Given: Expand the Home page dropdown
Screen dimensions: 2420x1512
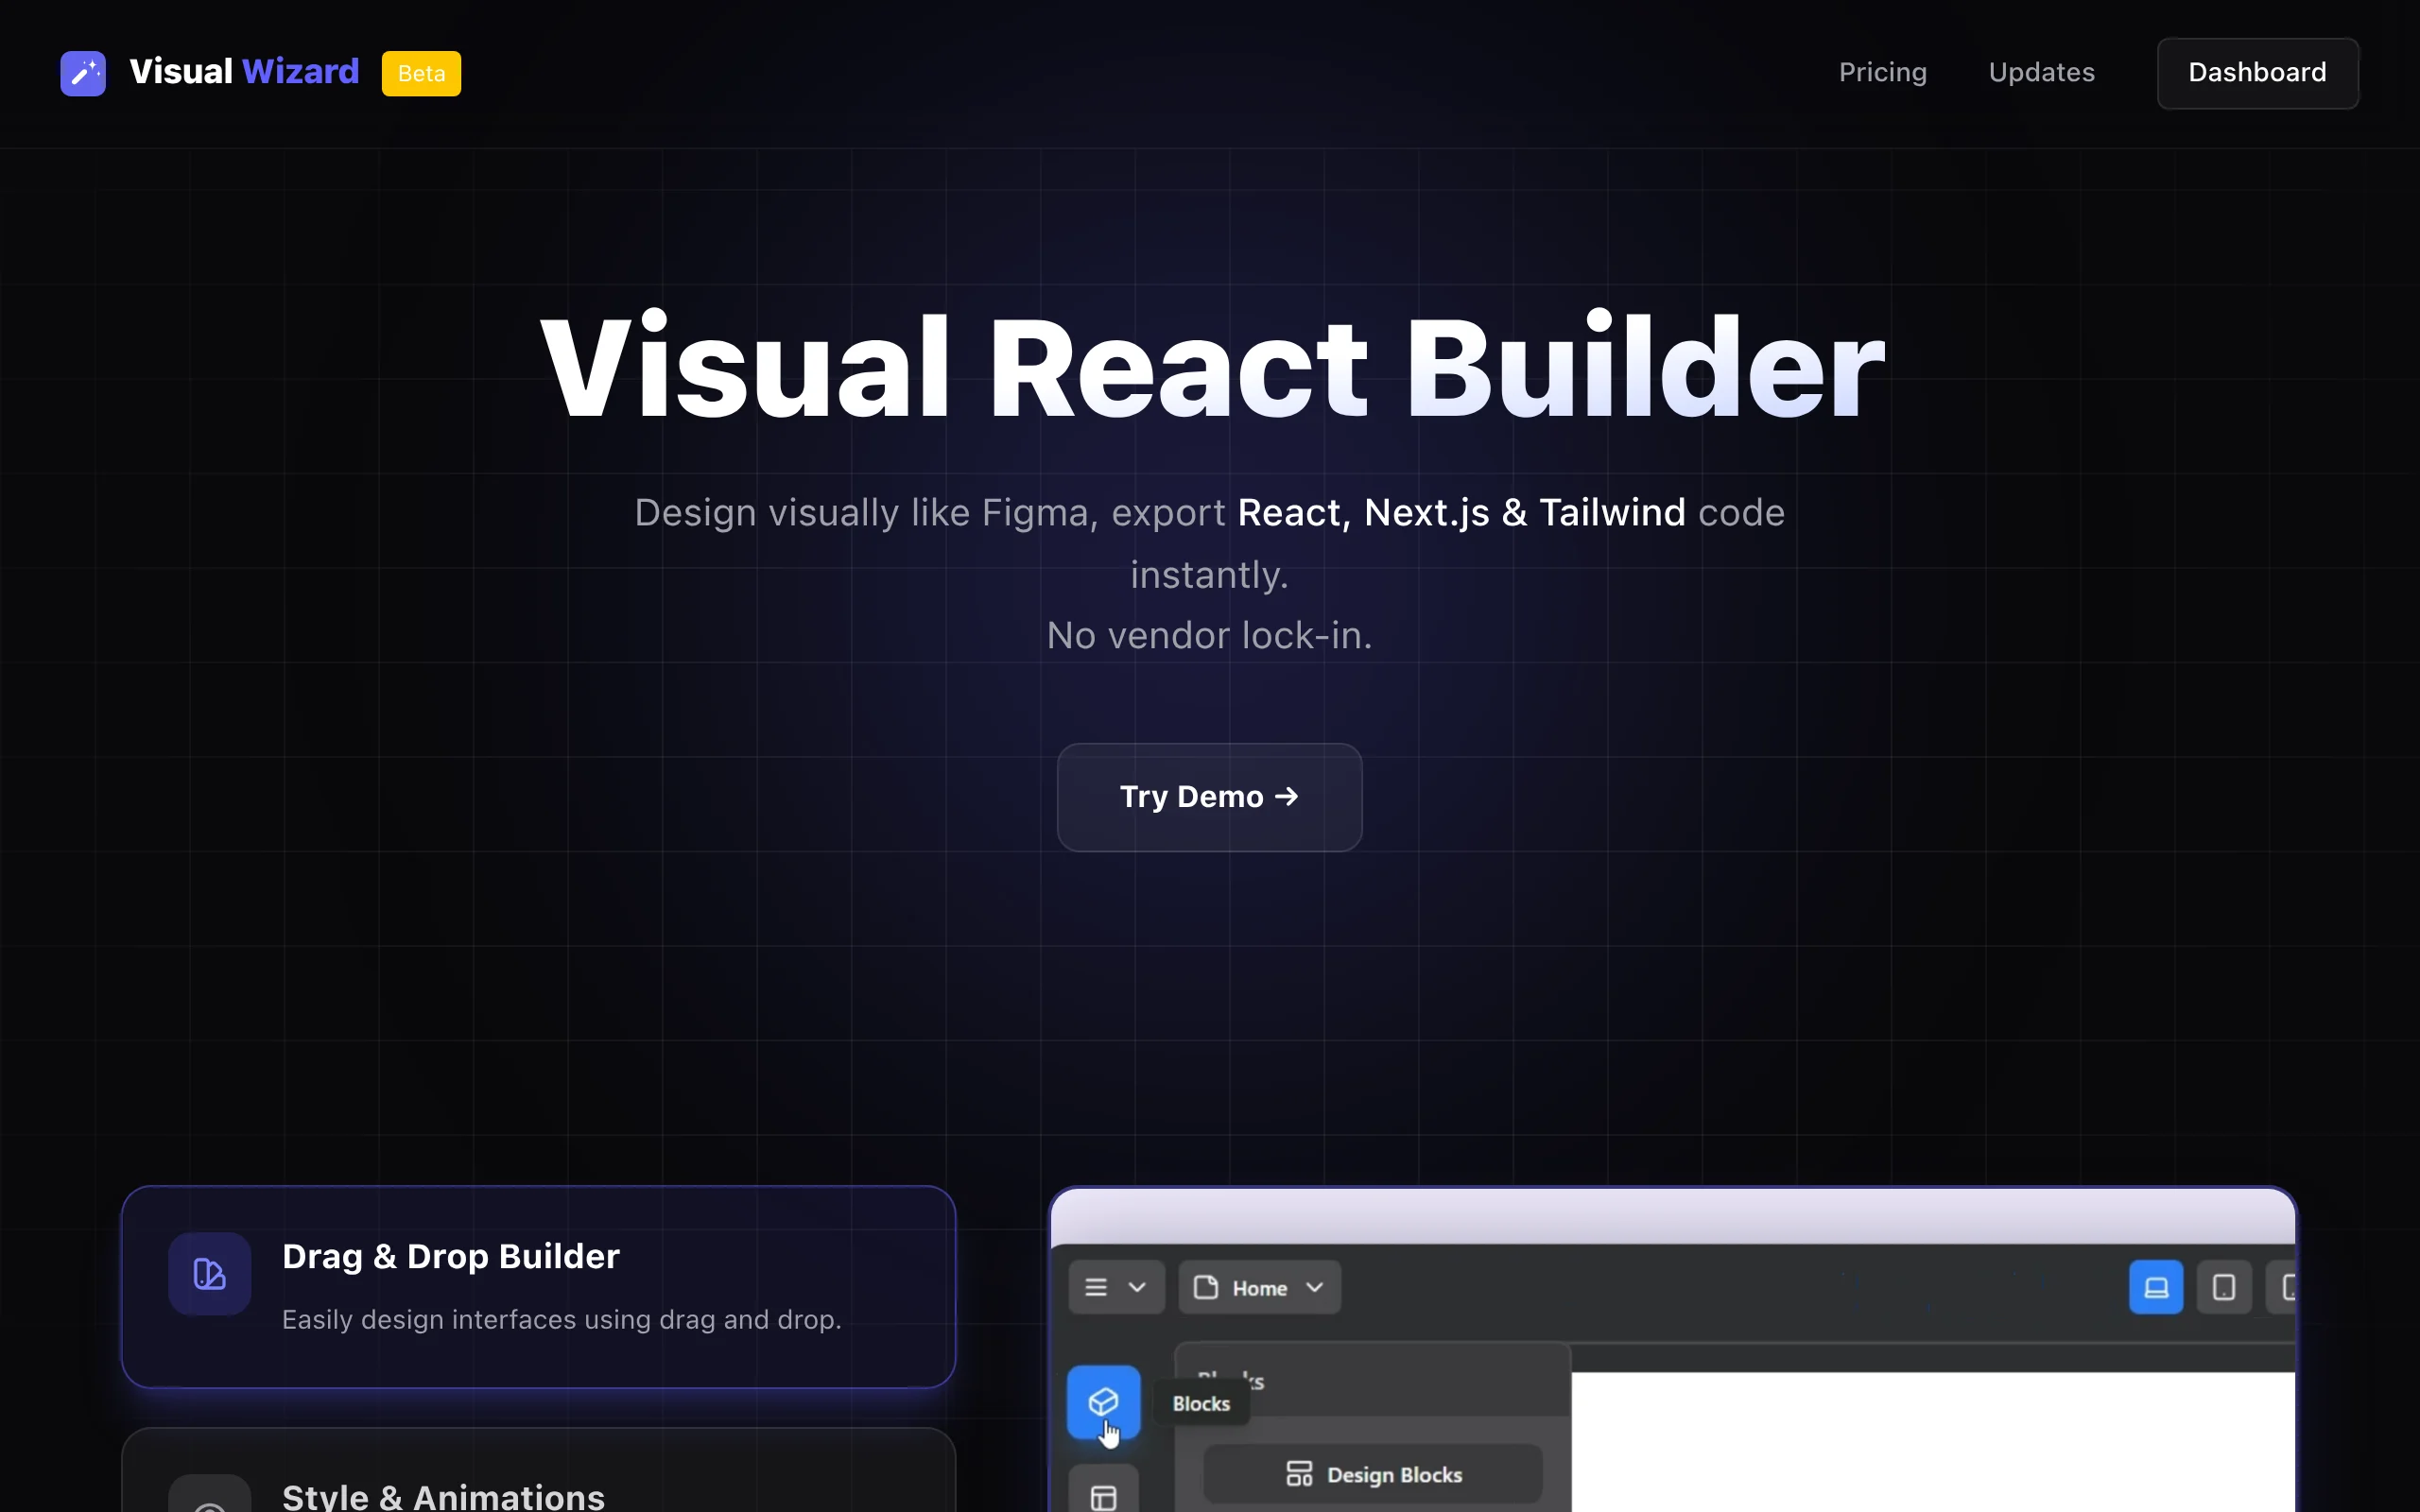Looking at the screenshot, I should tap(1314, 1287).
